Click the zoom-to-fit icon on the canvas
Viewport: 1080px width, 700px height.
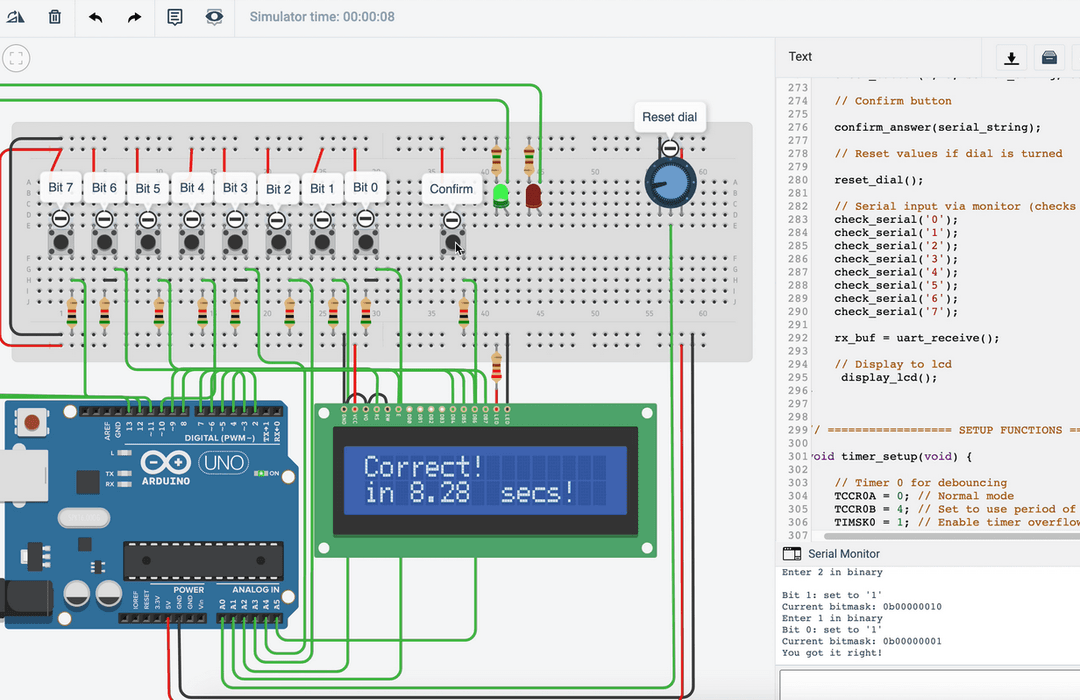(x=16, y=58)
